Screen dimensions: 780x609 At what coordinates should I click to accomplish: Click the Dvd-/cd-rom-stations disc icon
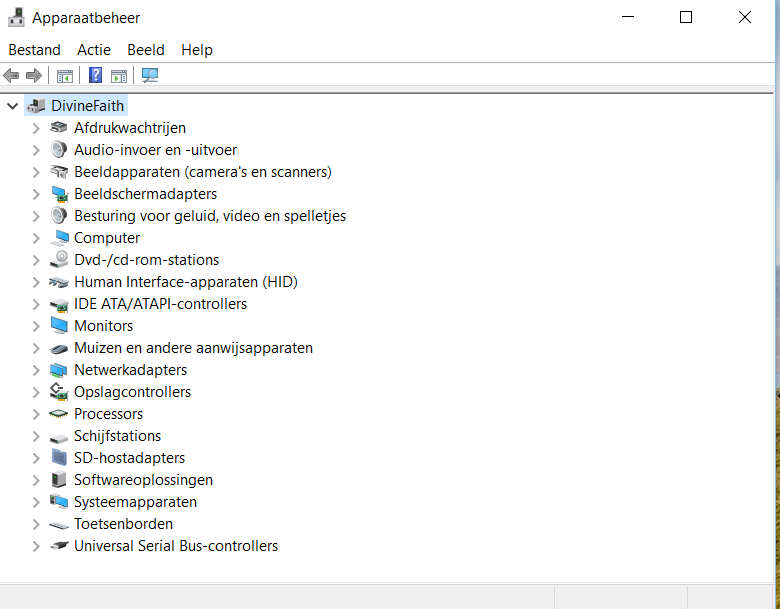click(59, 260)
